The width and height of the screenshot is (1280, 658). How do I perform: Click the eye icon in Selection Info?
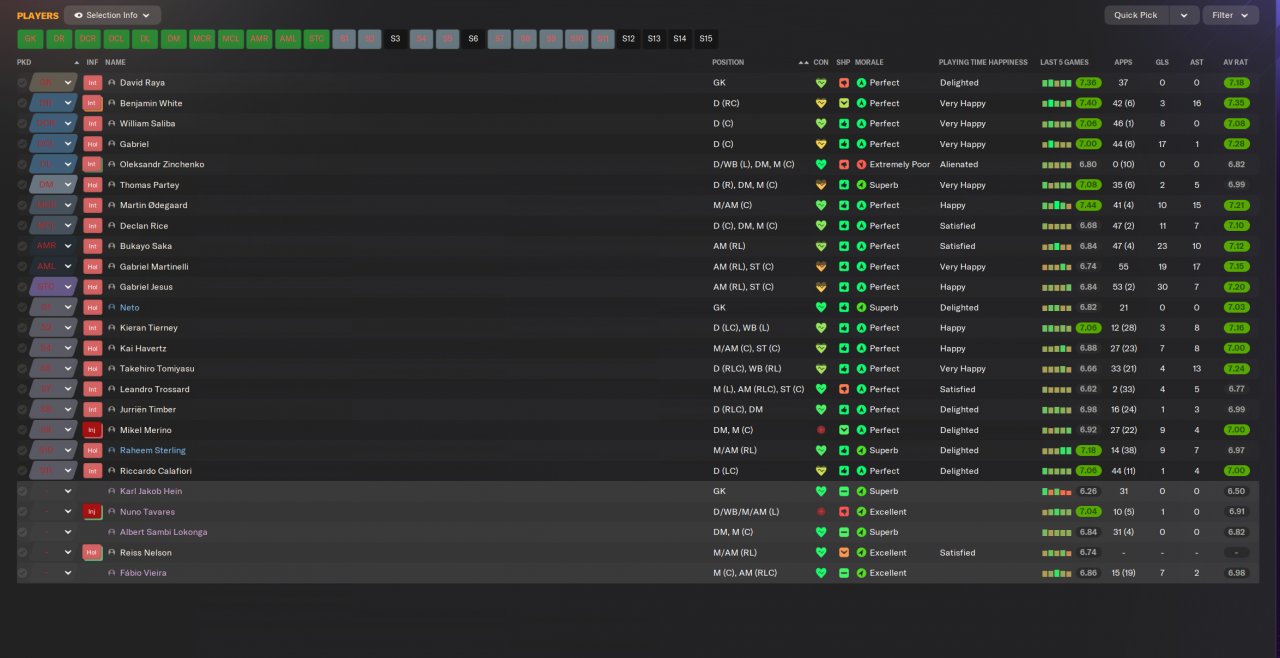(78, 15)
